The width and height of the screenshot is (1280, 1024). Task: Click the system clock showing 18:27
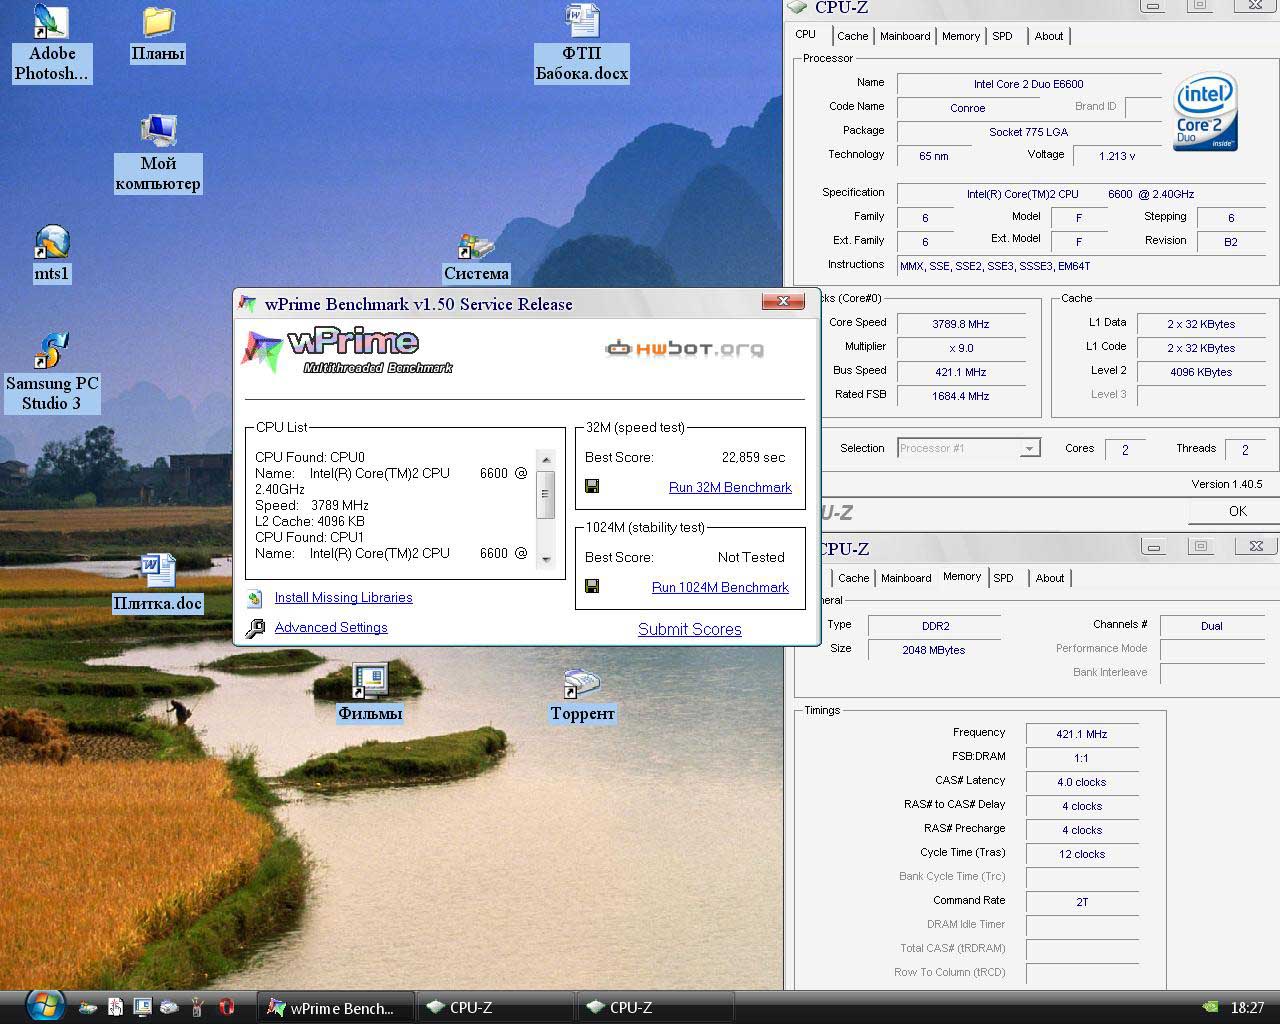(x=1247, y=1008)
